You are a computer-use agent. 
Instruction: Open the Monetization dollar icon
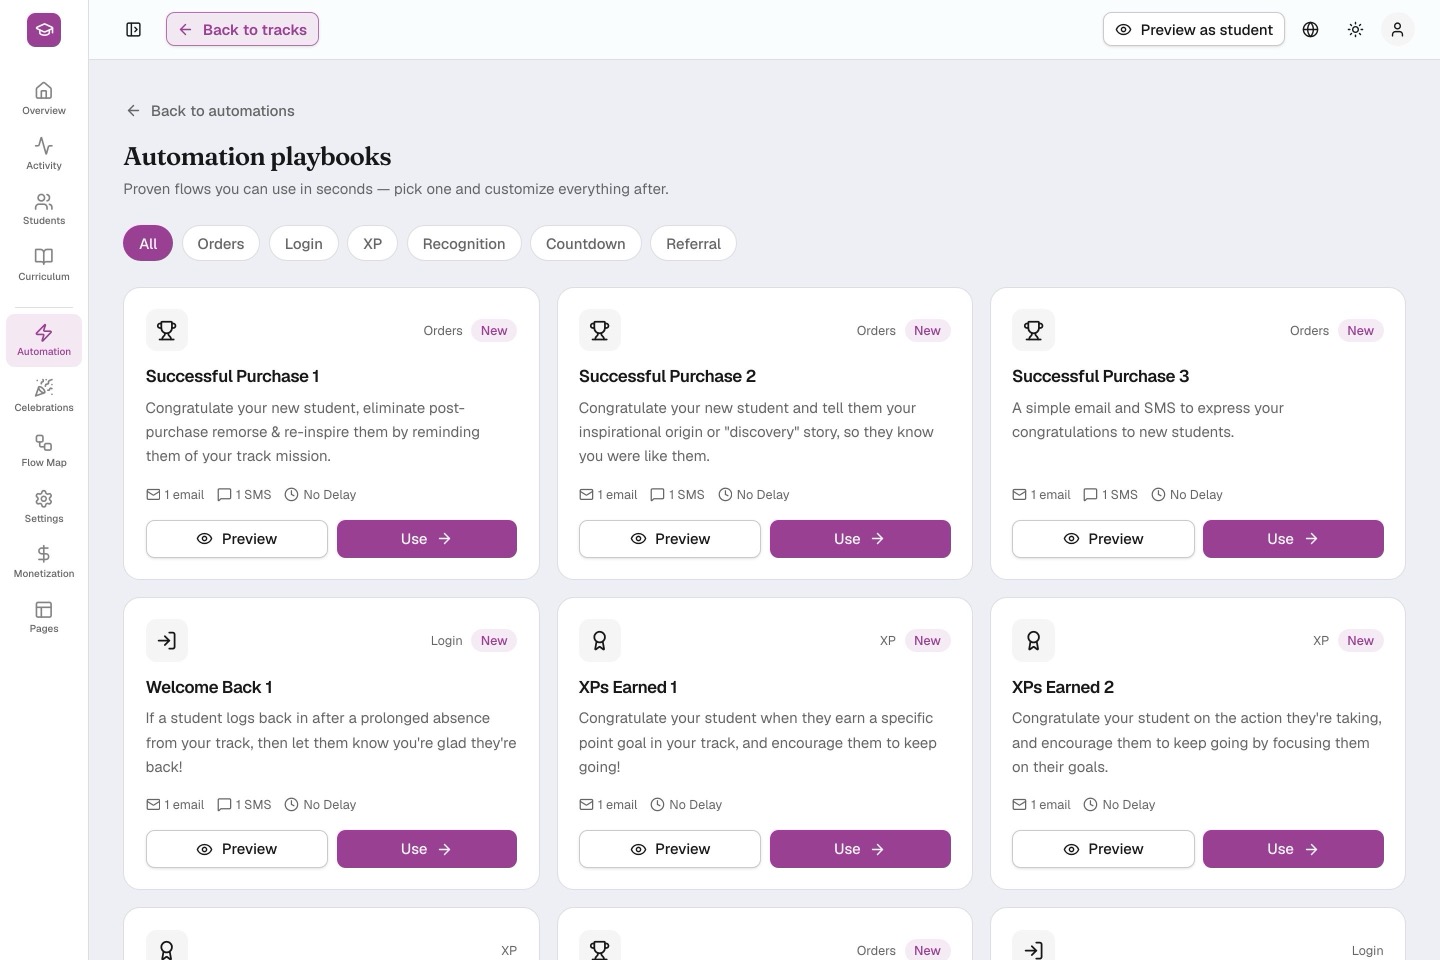(44, 561)
